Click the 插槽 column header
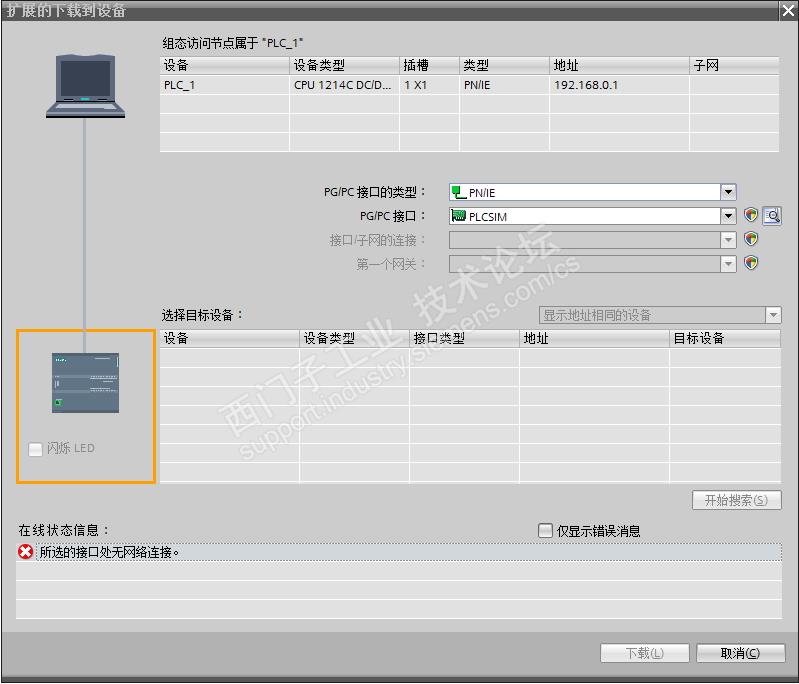 coord(430,65)
